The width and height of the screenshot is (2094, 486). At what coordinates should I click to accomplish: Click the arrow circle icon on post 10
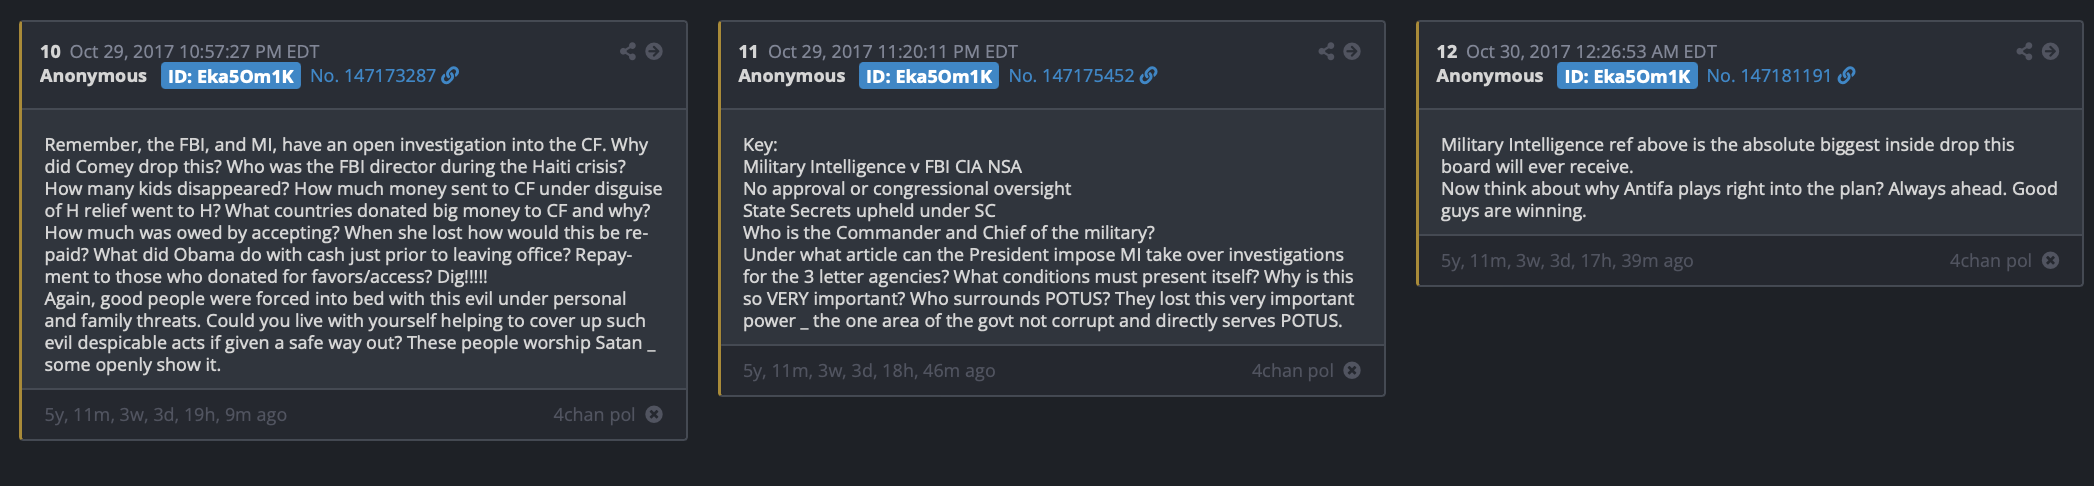[654, 51]
